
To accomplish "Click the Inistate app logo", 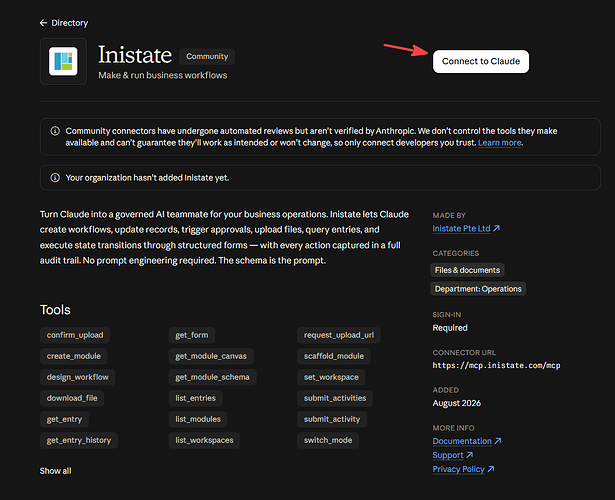I will (x=63, y=62).
